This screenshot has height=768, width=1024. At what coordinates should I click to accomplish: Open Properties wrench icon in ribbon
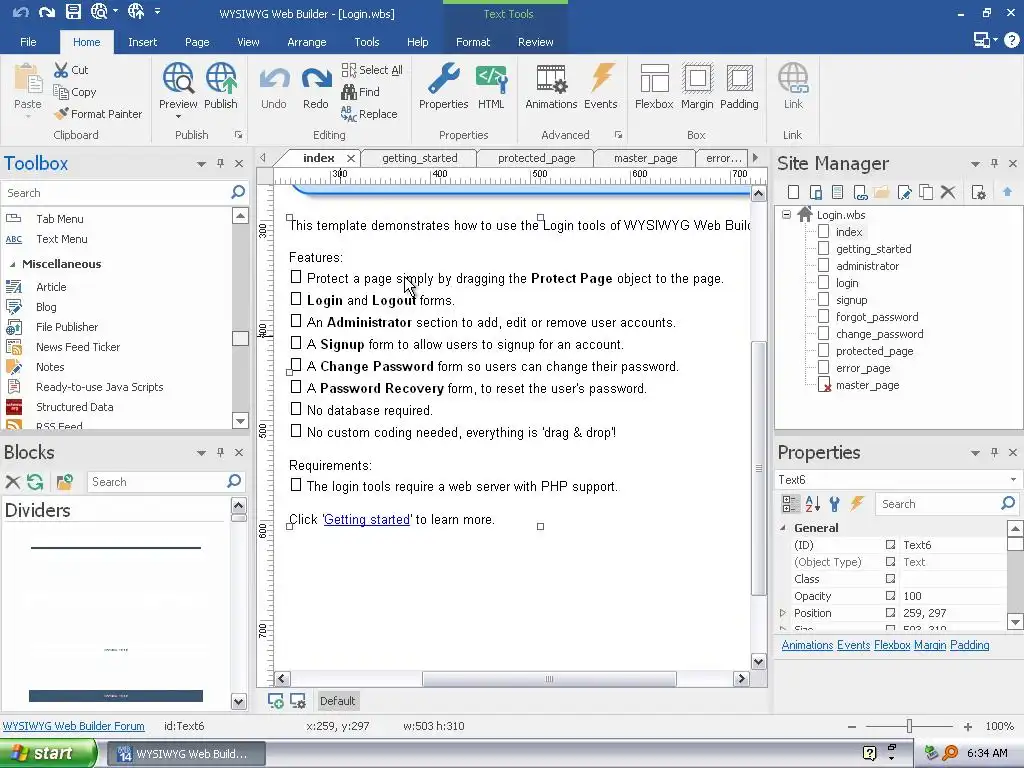tap(443, 80)
